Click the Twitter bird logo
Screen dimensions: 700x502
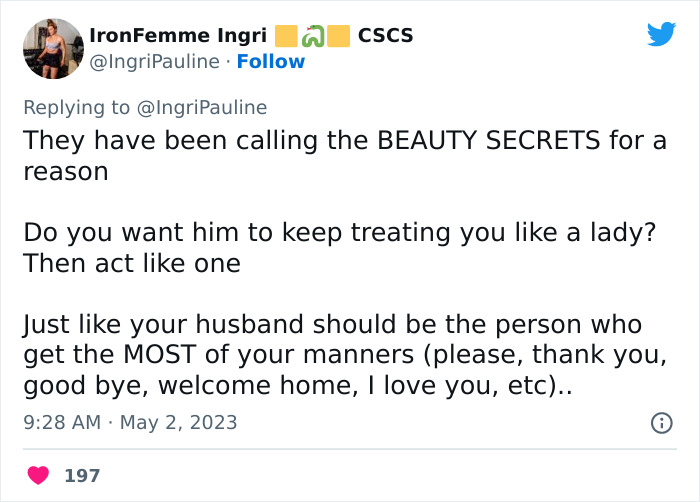pyautogui.click(x=661, y=34)
